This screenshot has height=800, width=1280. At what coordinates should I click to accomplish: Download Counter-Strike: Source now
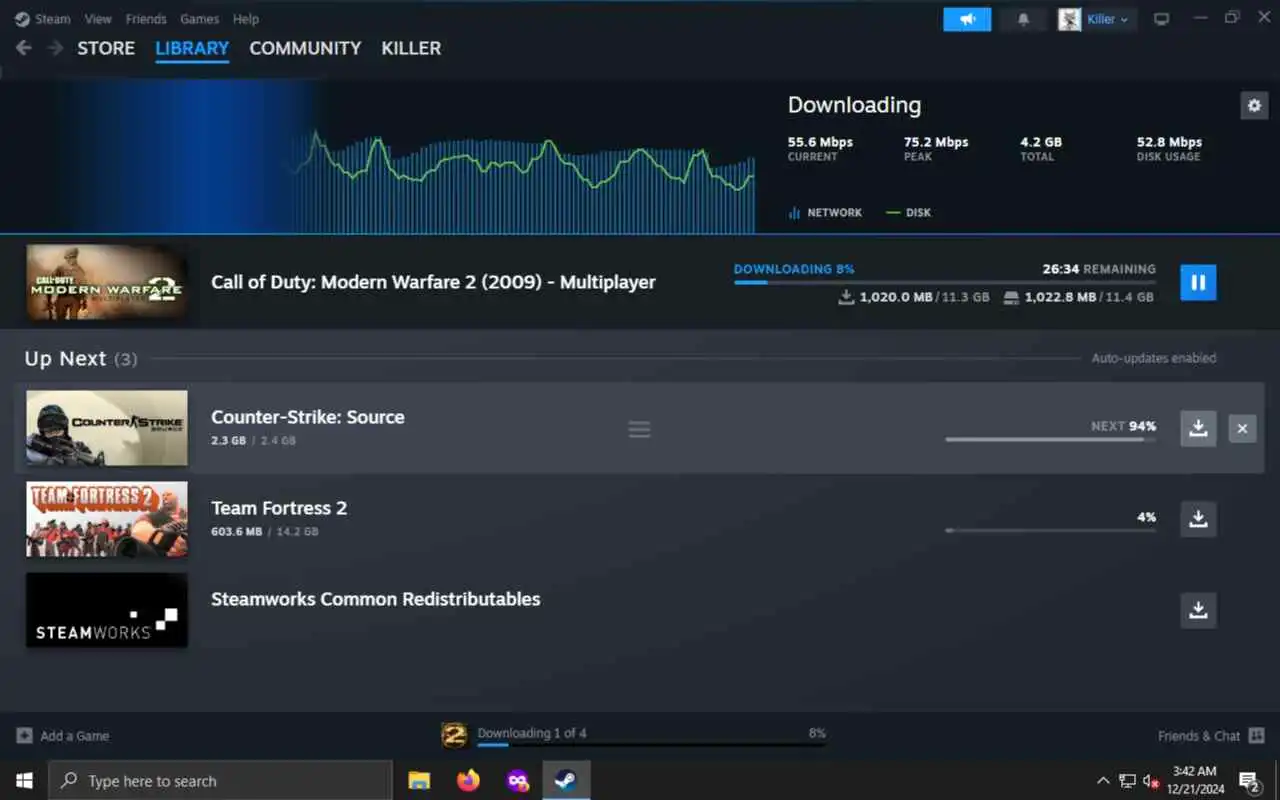pyautogui.click(x=1198, y=429)
